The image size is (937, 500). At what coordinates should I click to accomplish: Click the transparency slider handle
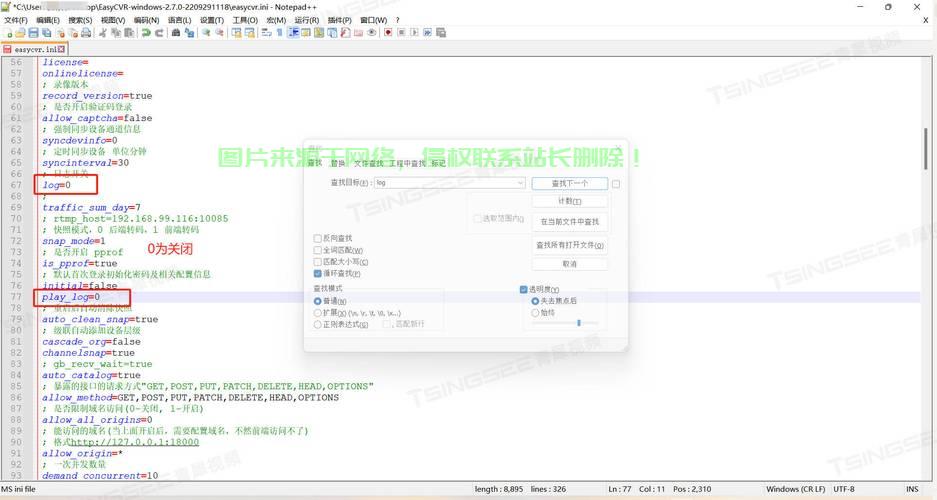(x=578, y=323)
